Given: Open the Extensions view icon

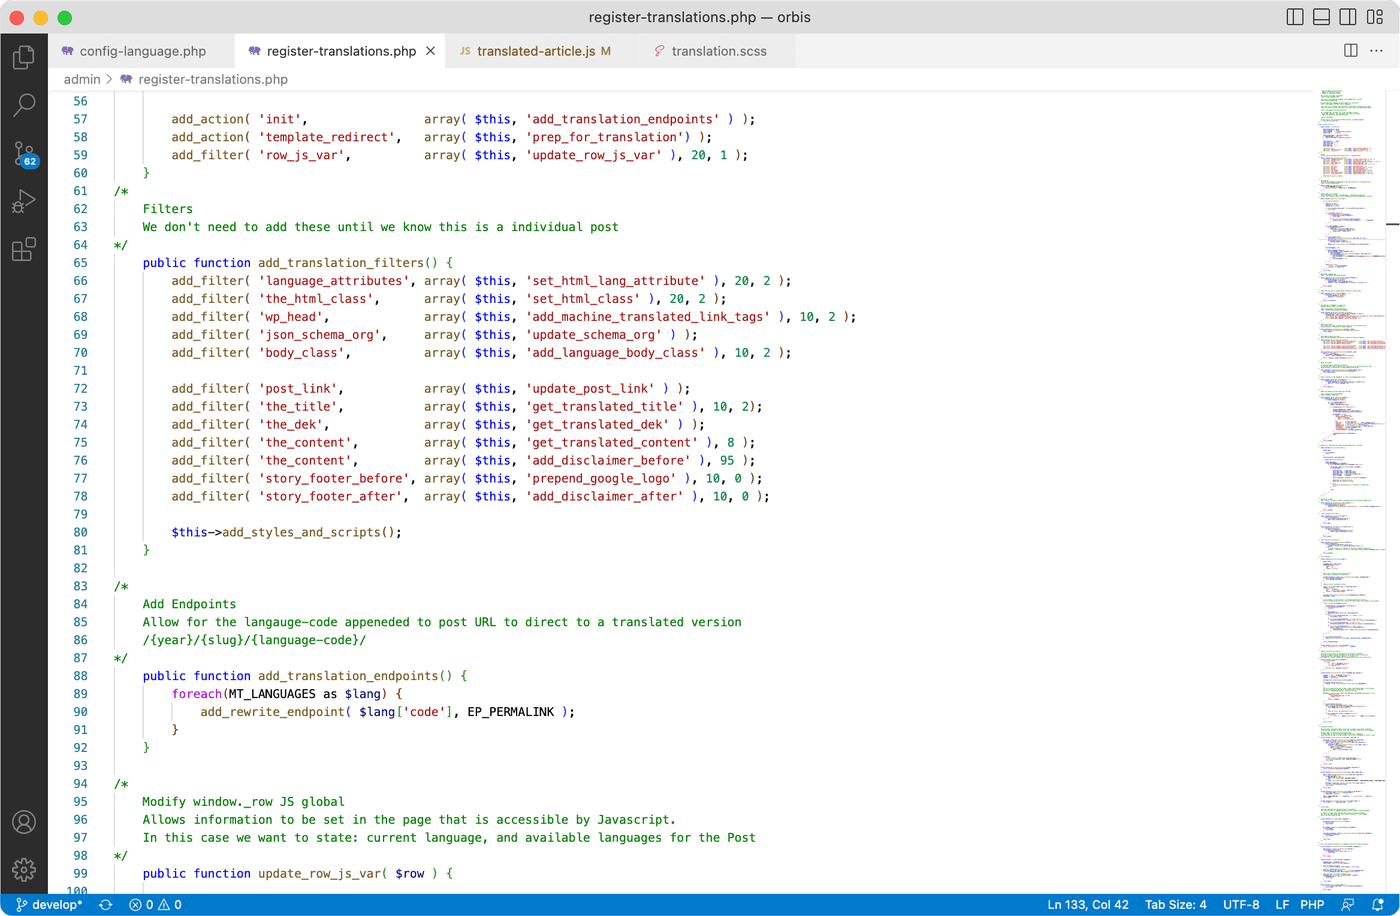Looking at the screenshot, I should 24,249.
